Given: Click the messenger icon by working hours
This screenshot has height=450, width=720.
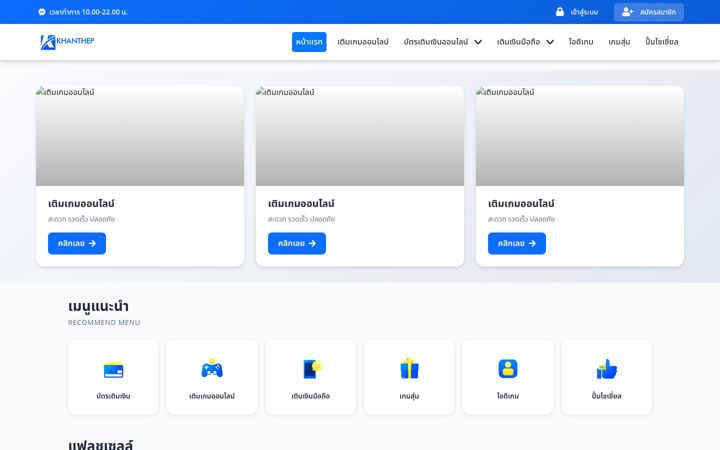Looking at the screenshot, I should pos(42,12).
